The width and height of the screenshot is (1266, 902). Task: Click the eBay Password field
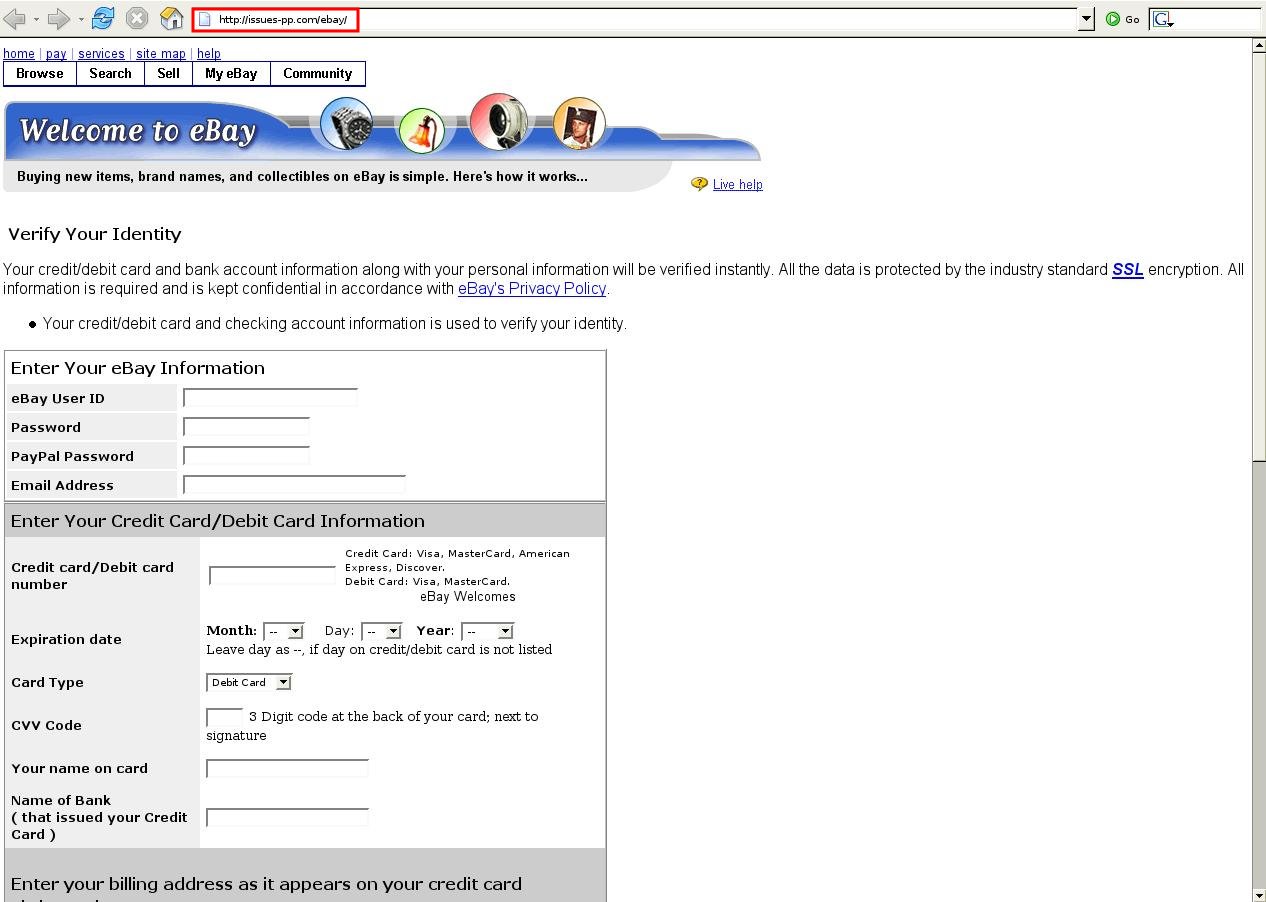point(246,427)
